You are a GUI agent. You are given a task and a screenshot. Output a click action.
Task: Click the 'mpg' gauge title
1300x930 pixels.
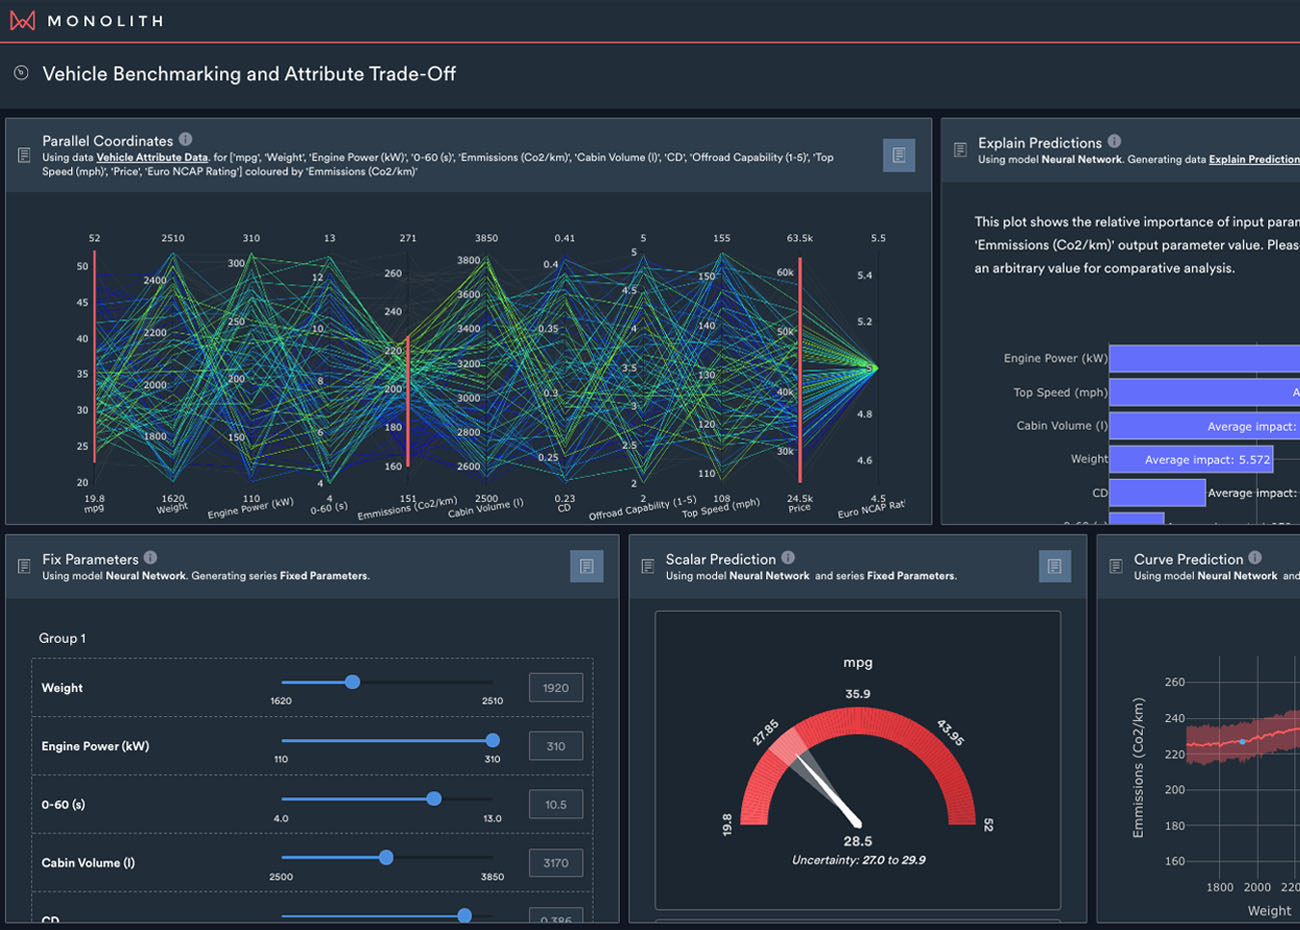coord(858,662)
